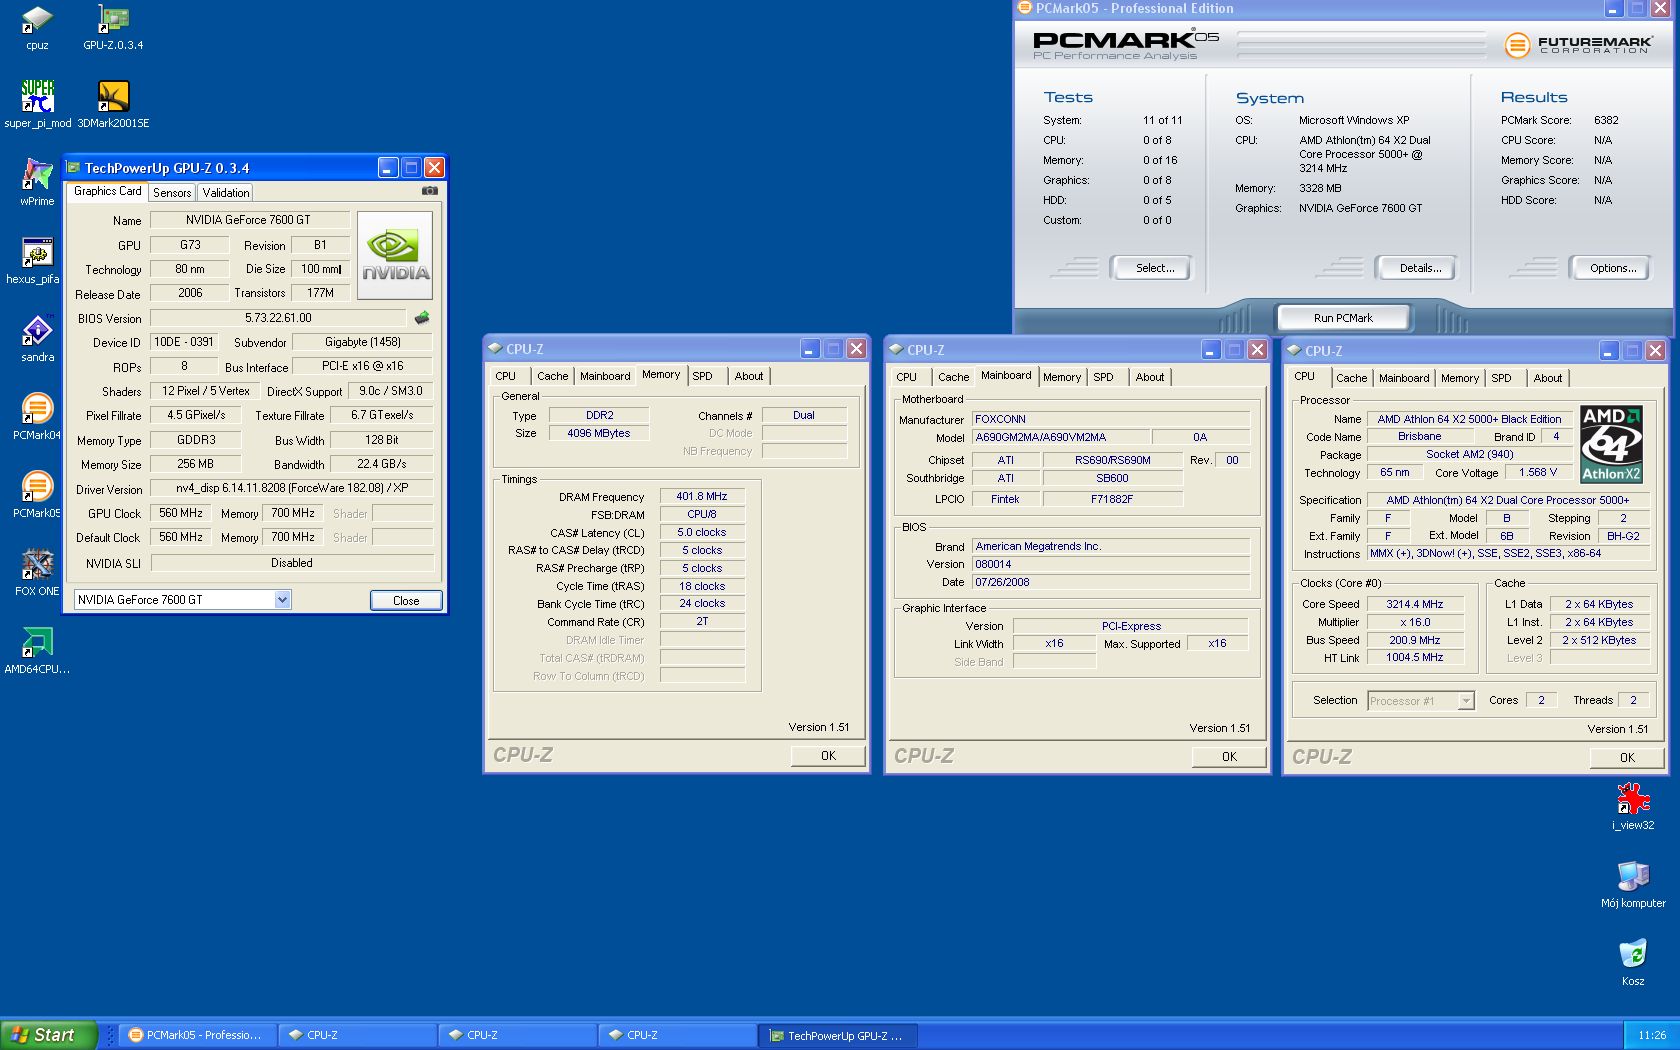Click the GPU name field NVIDIA GeForce 7600 GT
1680x1050 pixels.
[x=249, y=220]
